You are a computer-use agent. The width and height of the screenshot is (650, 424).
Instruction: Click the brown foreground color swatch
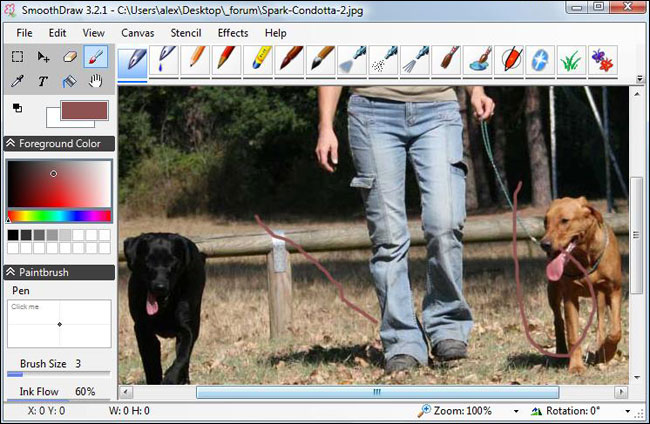[83, 110]
